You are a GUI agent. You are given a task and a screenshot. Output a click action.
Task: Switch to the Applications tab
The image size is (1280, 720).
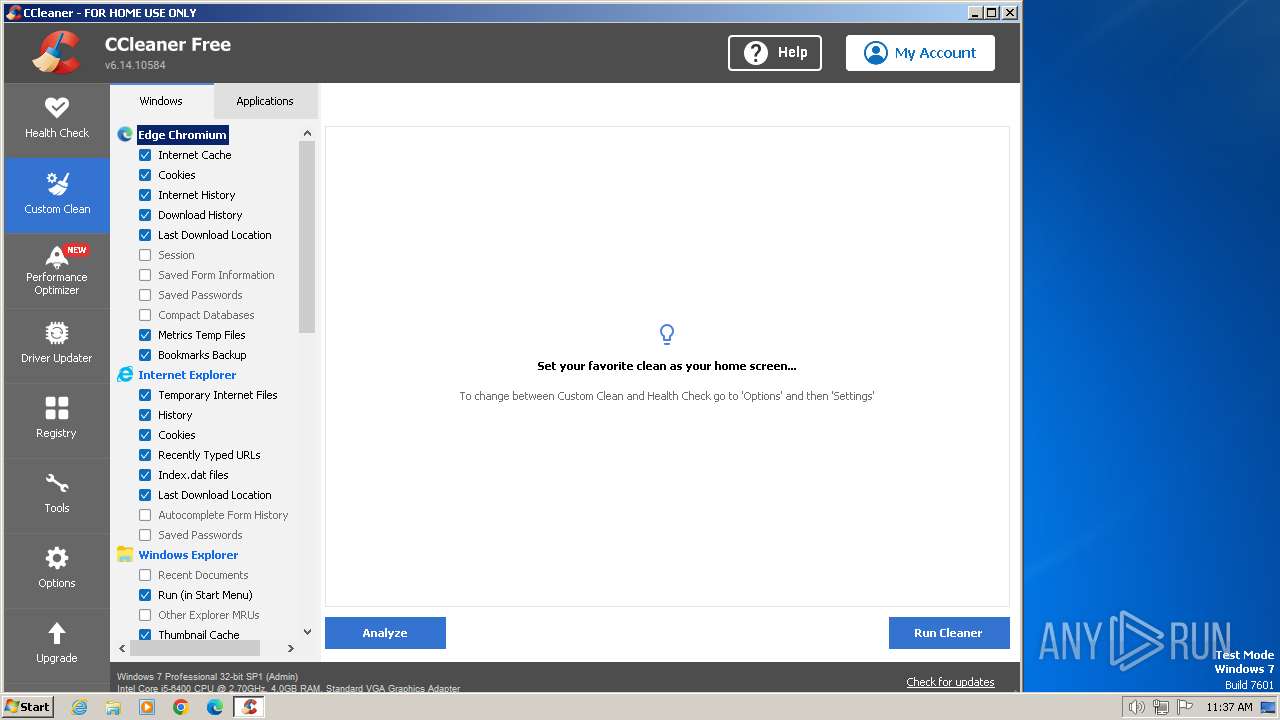(x=265, y=101)
